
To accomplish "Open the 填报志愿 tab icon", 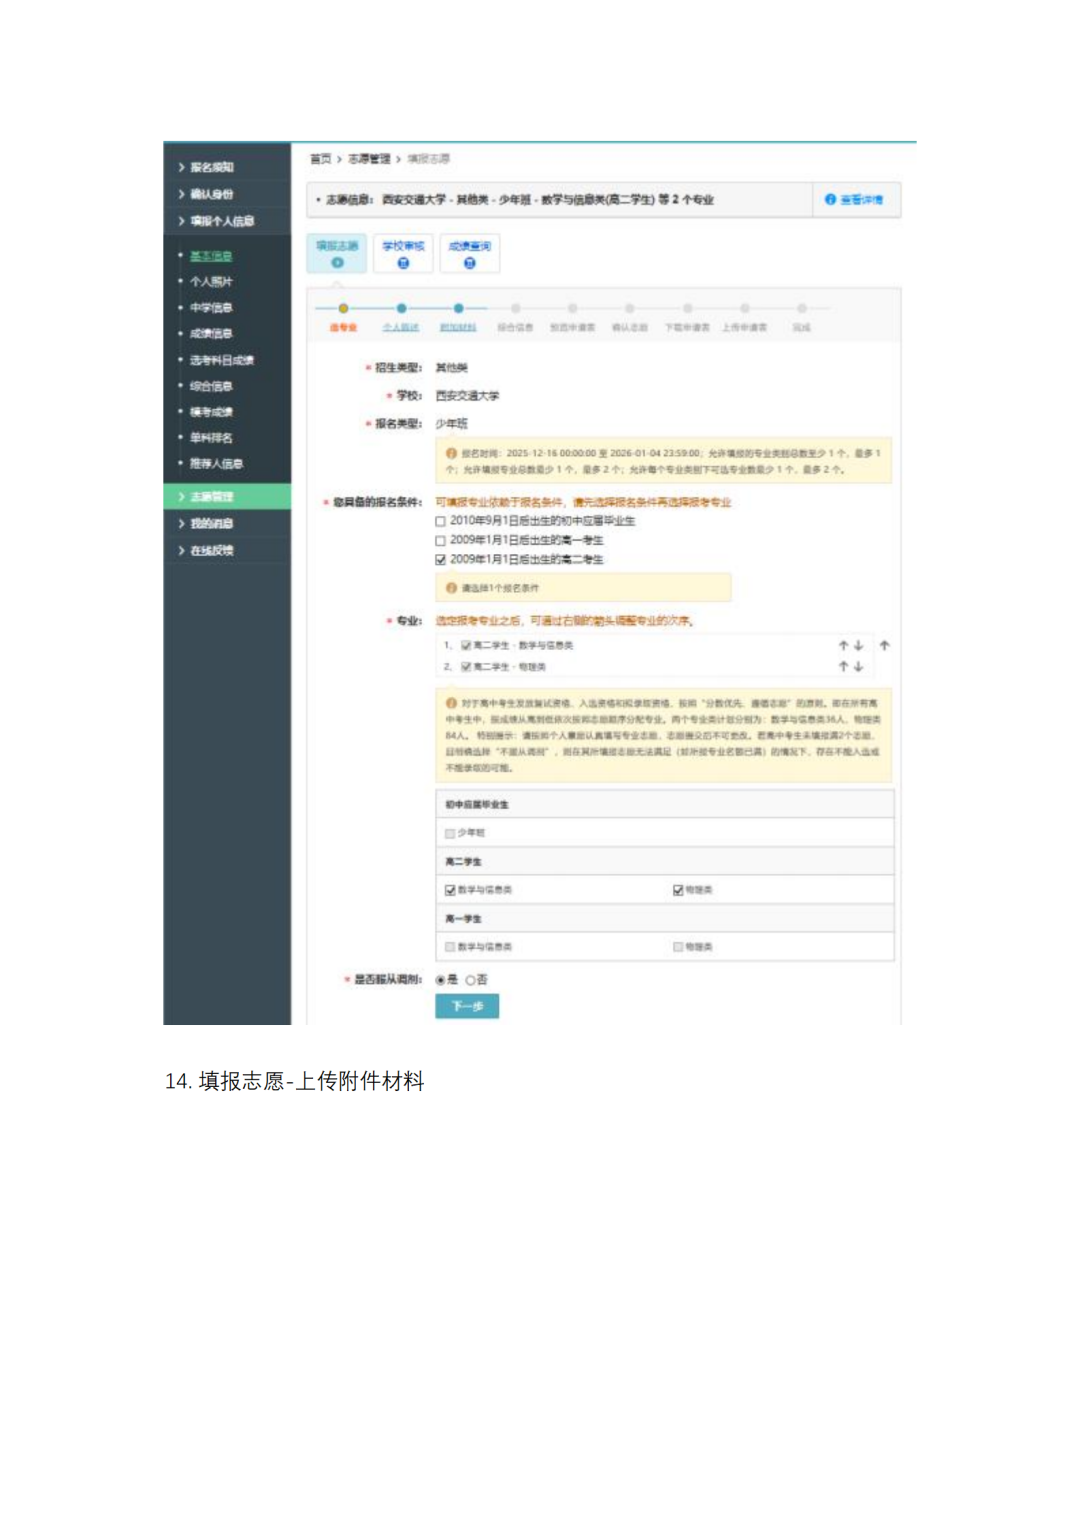I will (x=338, y=263).
